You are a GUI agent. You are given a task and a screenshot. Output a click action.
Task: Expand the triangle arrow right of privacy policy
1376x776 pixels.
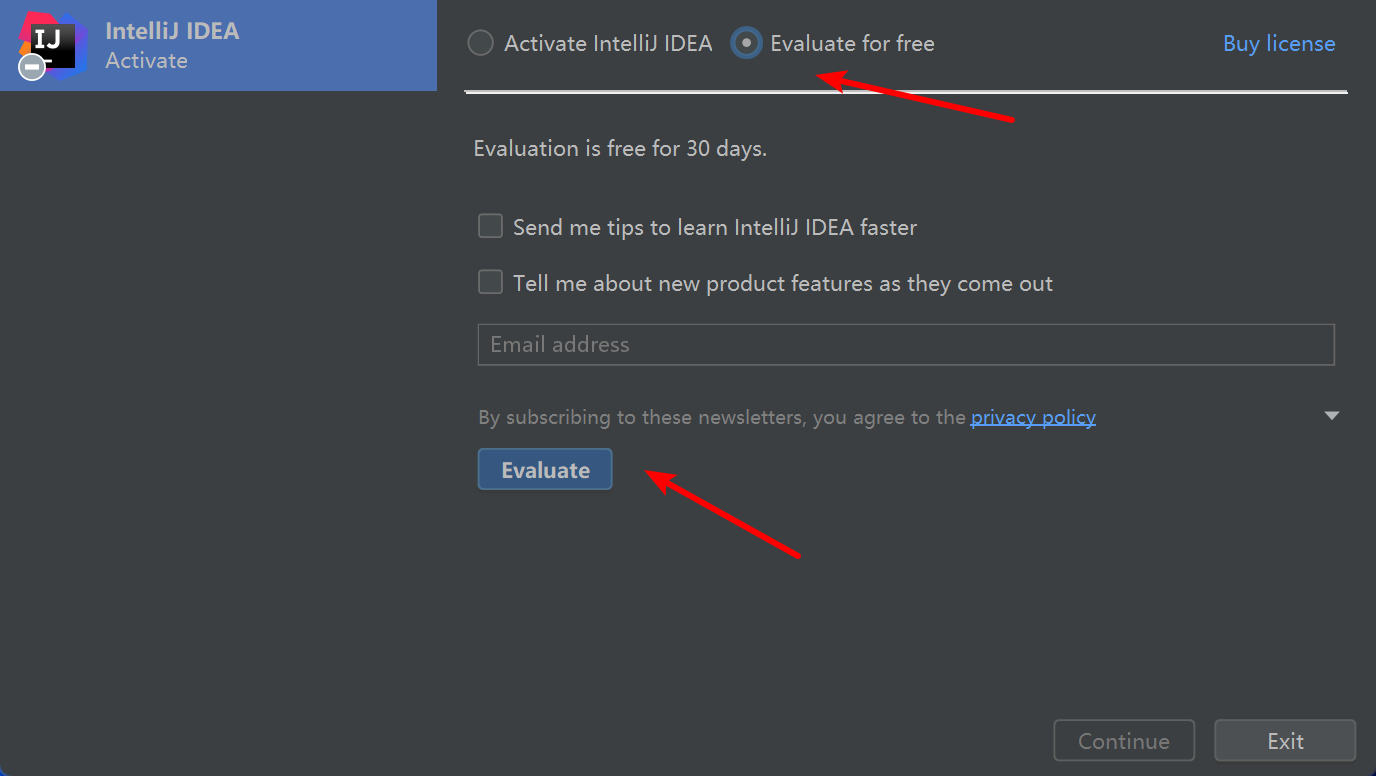[x=1331, y=416]
